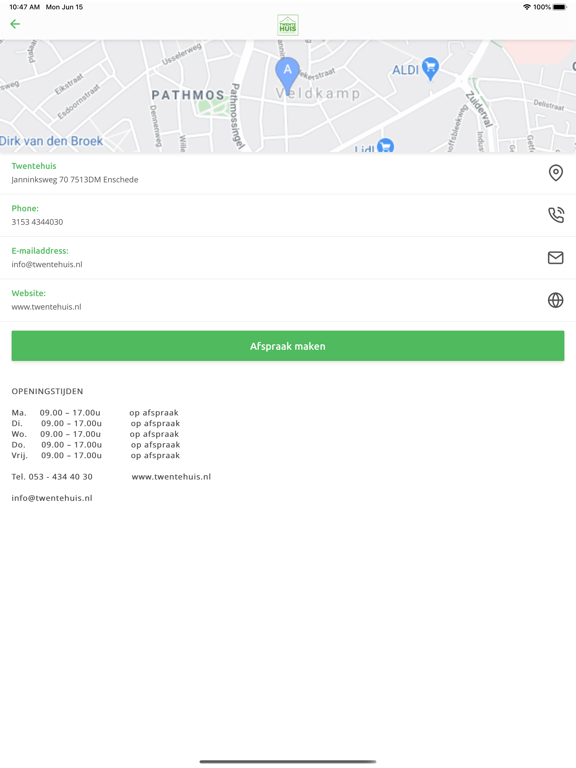
Task: Tap the time 10:47 AM in status bar
Action: (24, 7)
